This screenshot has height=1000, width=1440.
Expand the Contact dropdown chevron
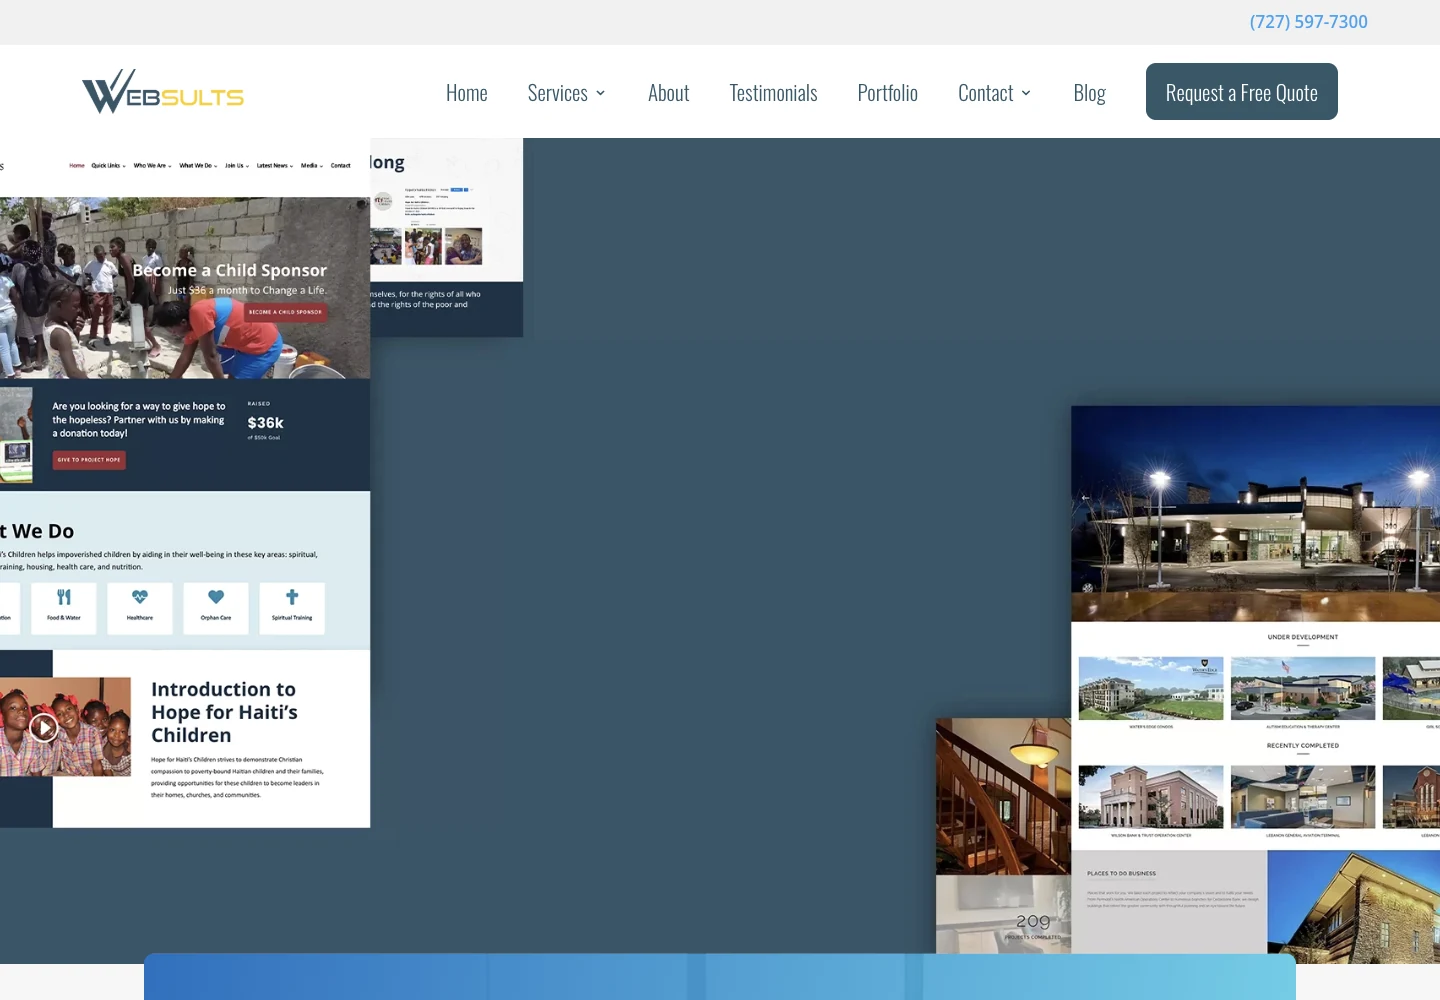coord(1026,93)
